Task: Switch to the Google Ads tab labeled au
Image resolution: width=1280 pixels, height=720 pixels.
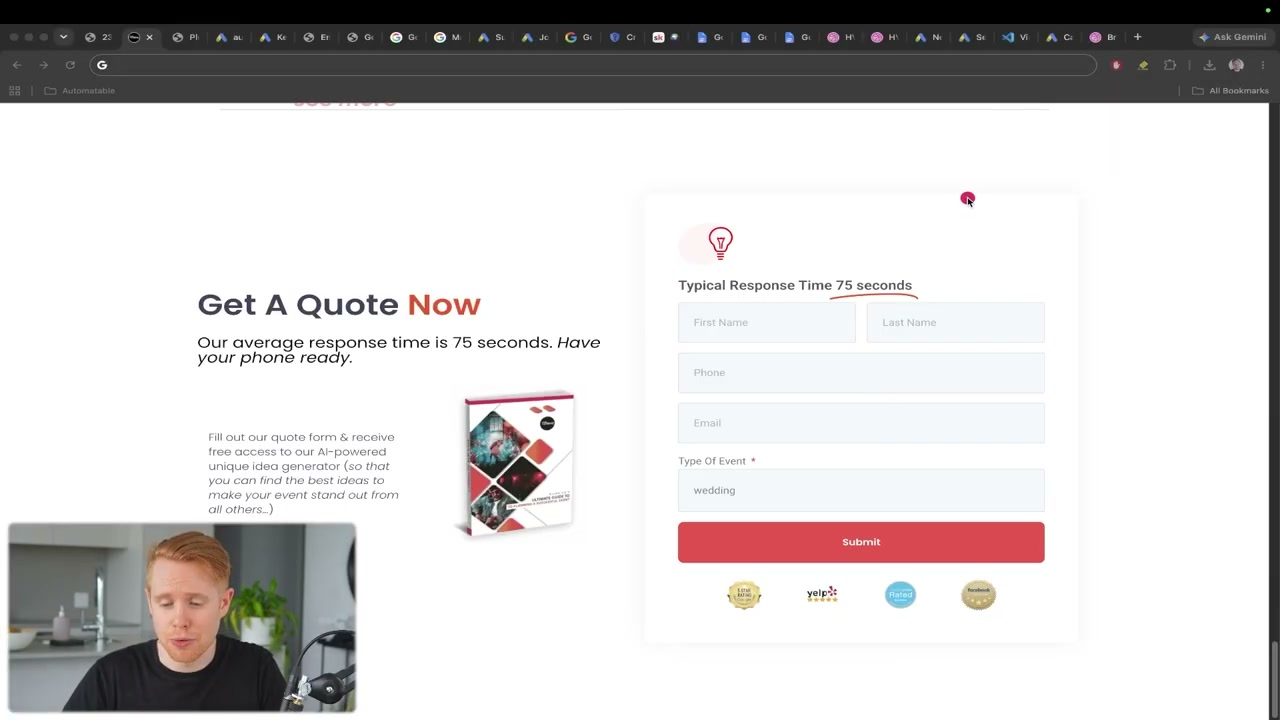Action: (229, 37)
